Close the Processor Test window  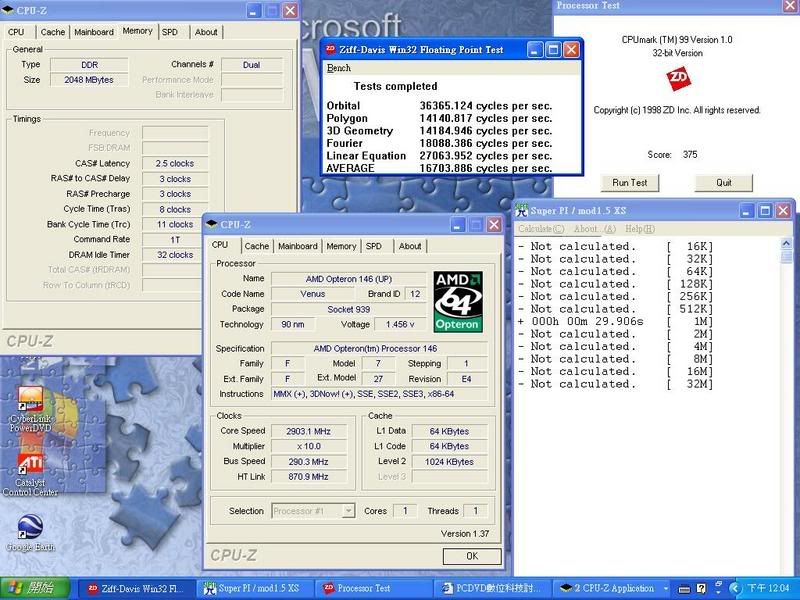[790, 5]
